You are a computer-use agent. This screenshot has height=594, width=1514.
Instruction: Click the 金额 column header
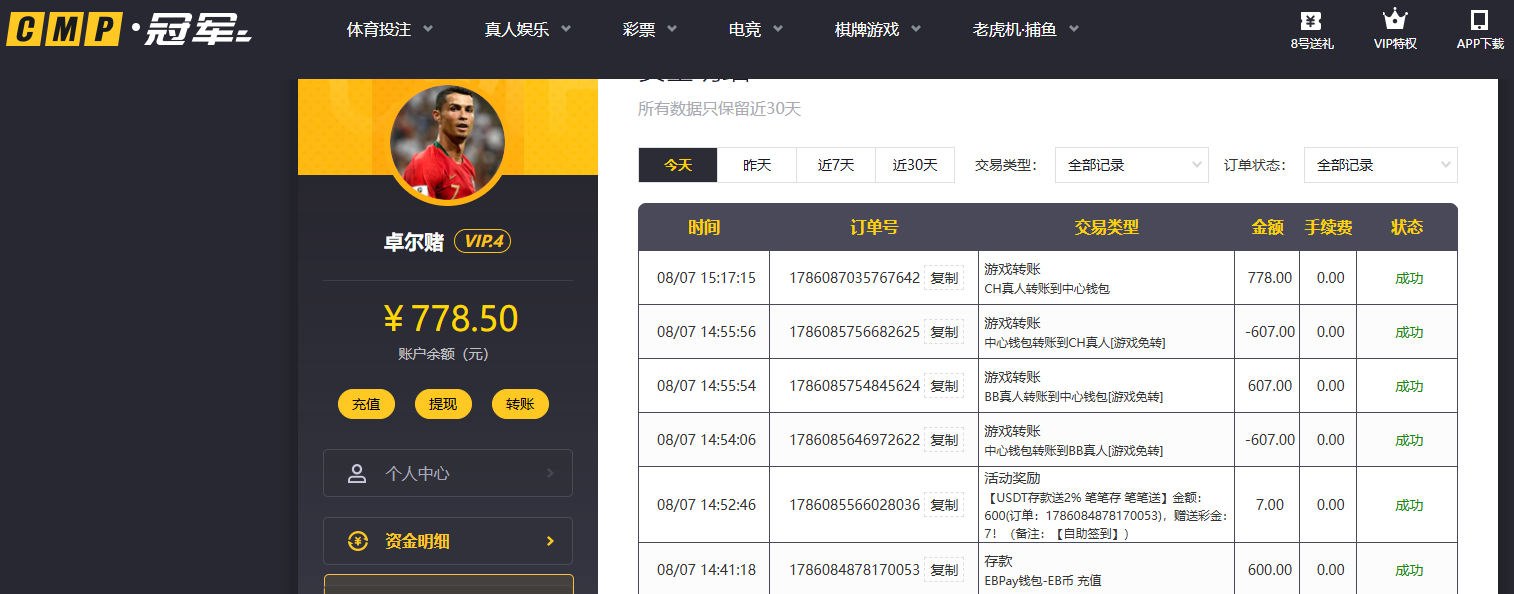(1268, 227)
